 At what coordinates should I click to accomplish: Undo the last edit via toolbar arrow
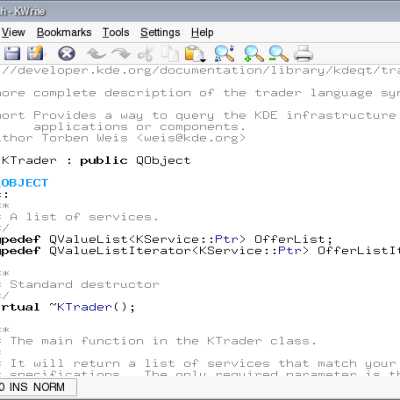(96, 53)
